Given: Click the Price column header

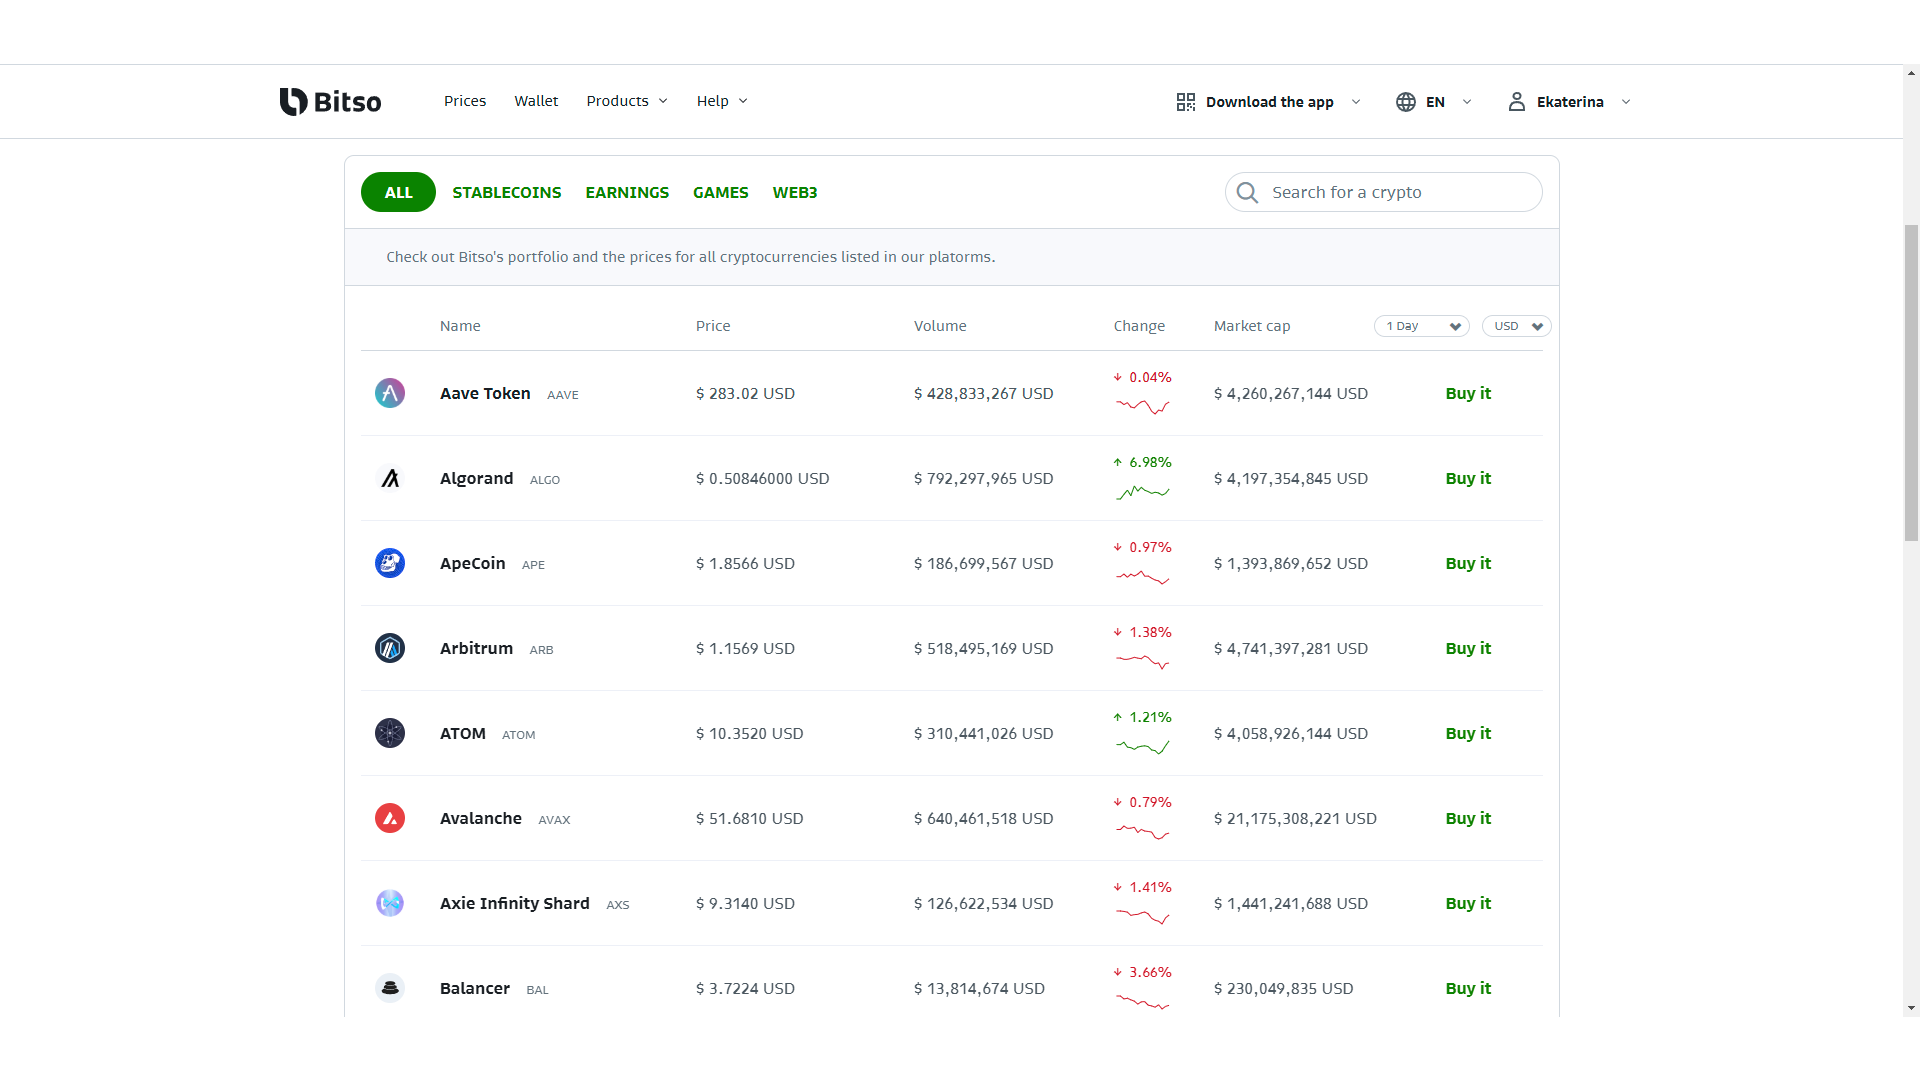Looking at the screenshot, I should (x=713, y=326).
